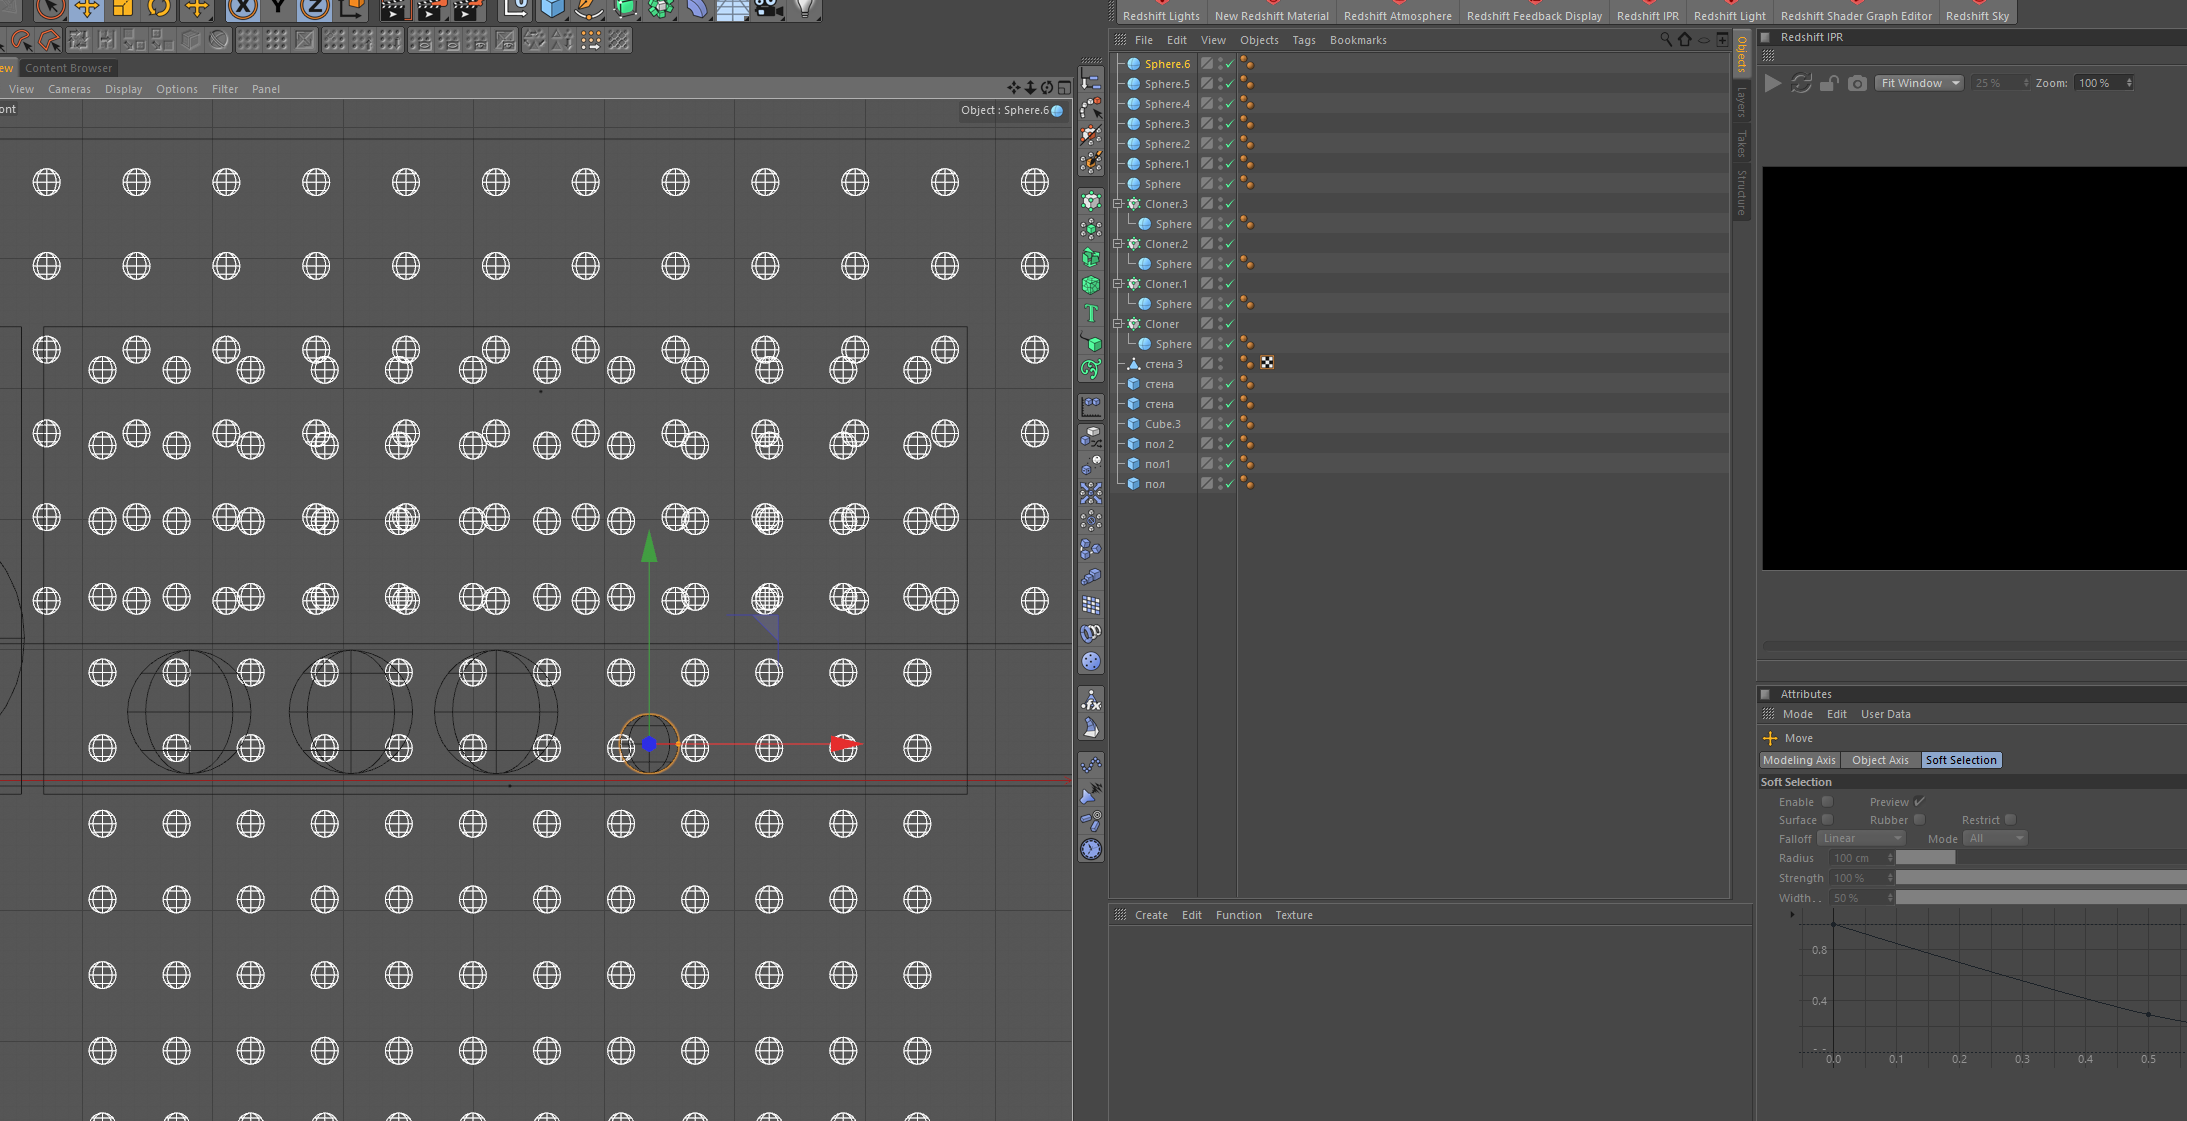2187x1121 pixels.
Task: Click the IPR Zoom 100% stepper
Action: click(2128, 83)
